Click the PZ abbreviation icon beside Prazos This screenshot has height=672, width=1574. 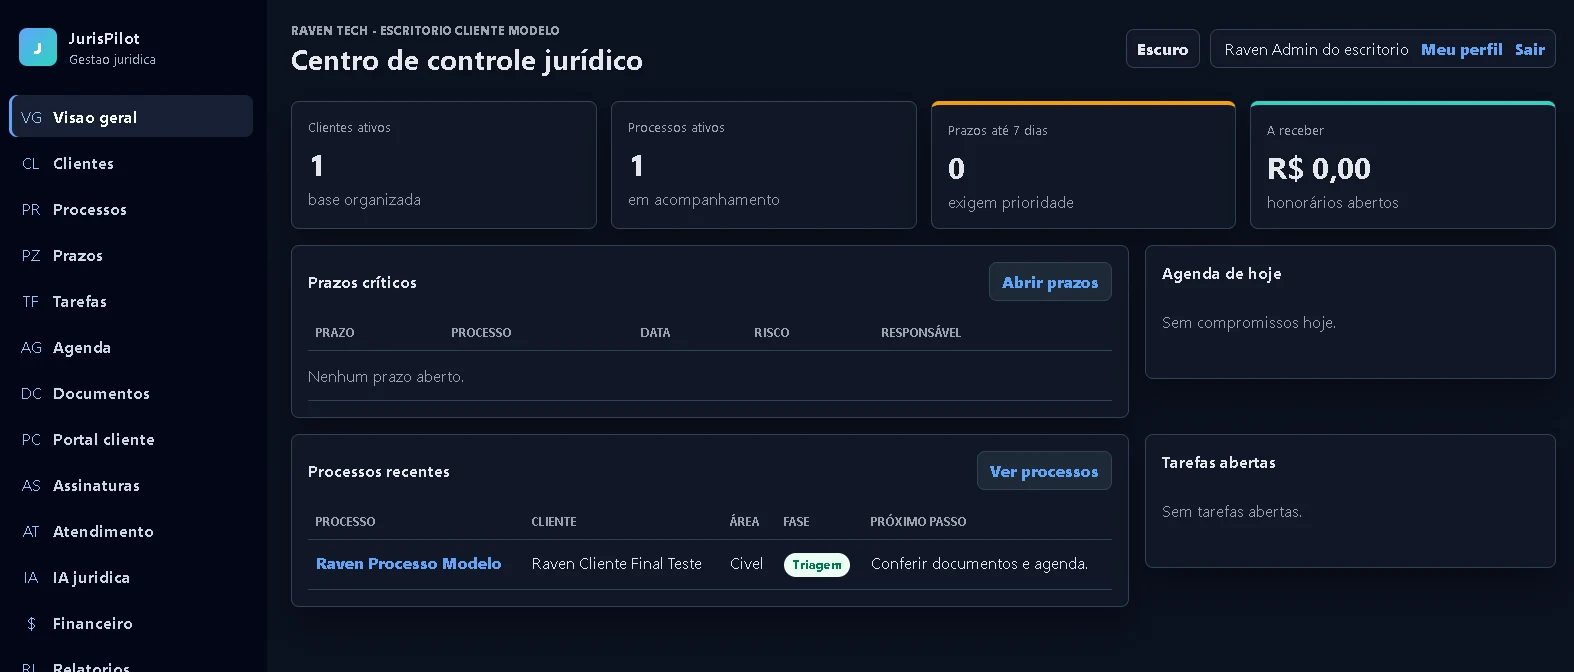pos(31,255)
